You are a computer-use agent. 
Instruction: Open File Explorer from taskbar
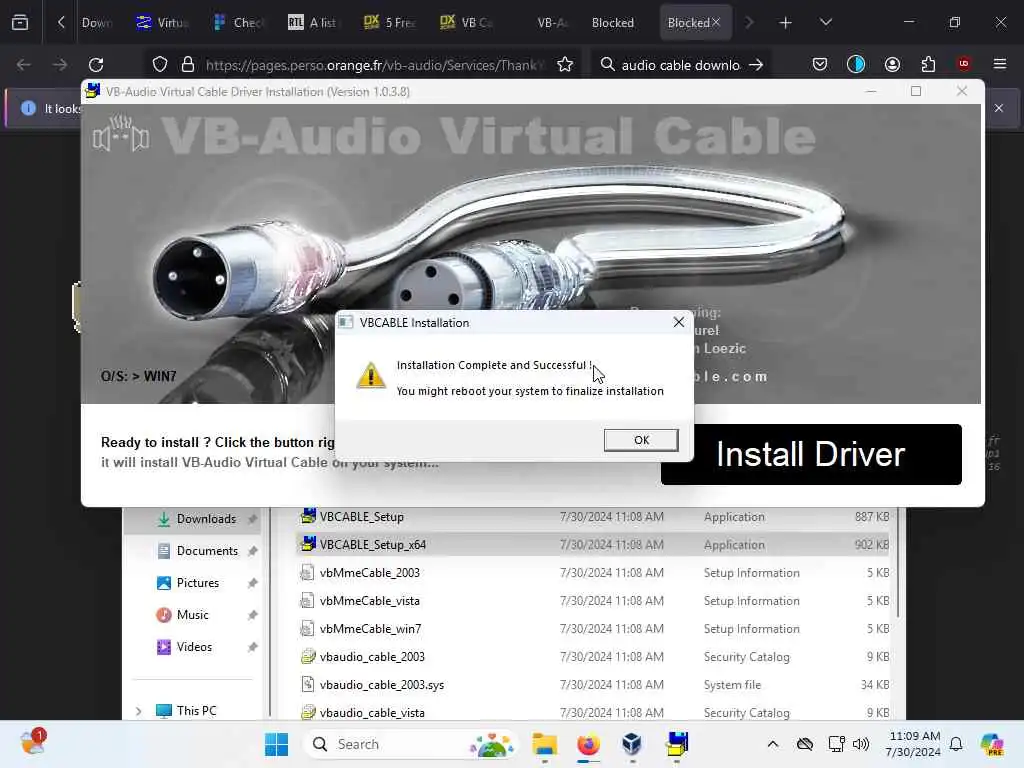[x=545, y=744]
